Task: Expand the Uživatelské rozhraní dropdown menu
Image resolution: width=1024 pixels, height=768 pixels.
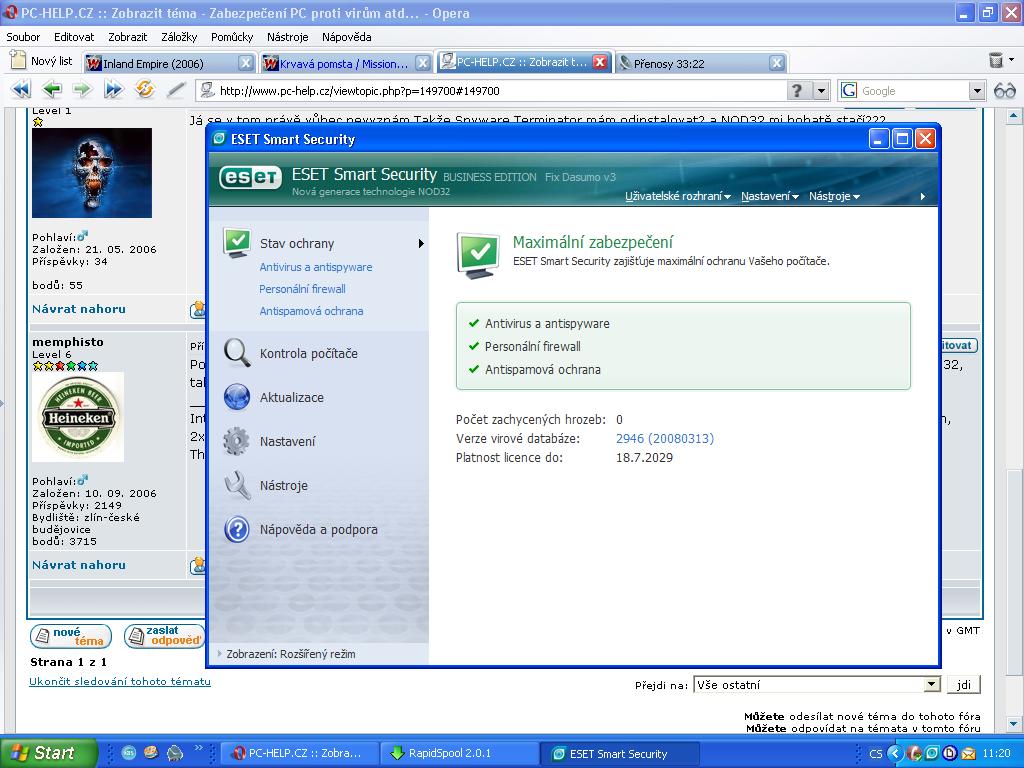Action: (677, 196)
